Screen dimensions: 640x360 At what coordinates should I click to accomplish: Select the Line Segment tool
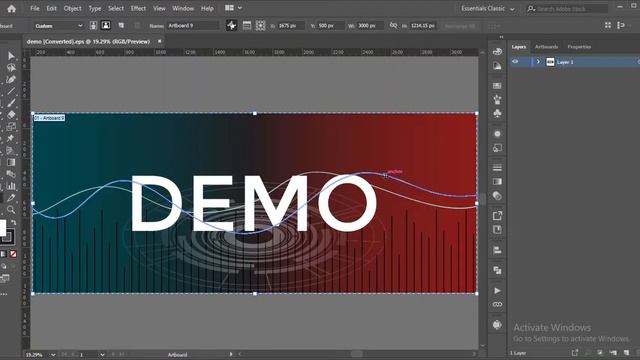coord(11,91)
